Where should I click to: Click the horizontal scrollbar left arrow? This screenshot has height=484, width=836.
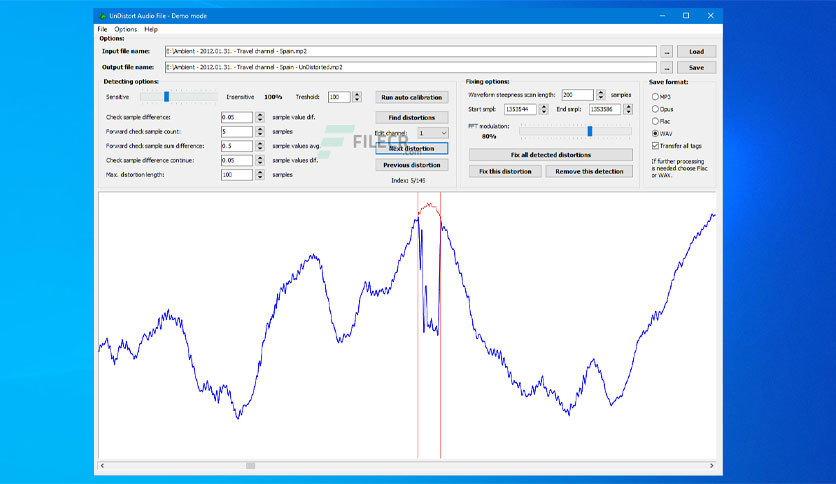click(102, 466)
